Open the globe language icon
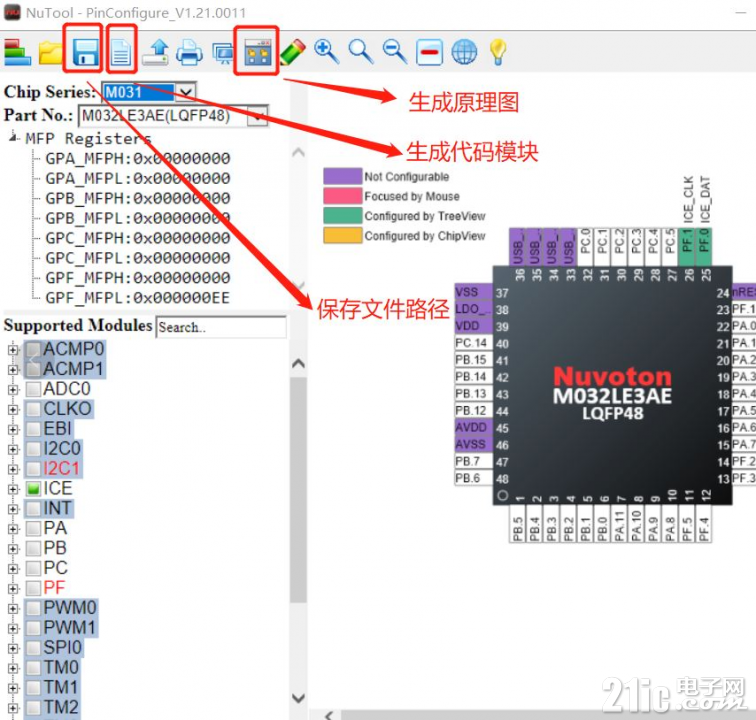The height and width of the screenshot is (720, 756). pos(464,52)
